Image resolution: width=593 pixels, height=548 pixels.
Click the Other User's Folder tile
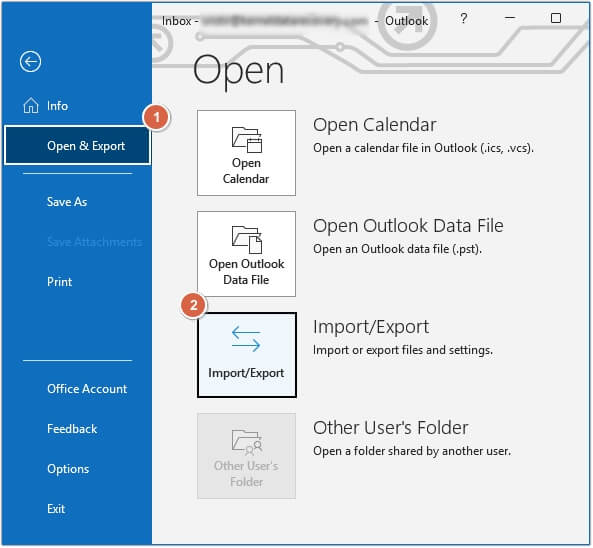[x=246, y=456]
